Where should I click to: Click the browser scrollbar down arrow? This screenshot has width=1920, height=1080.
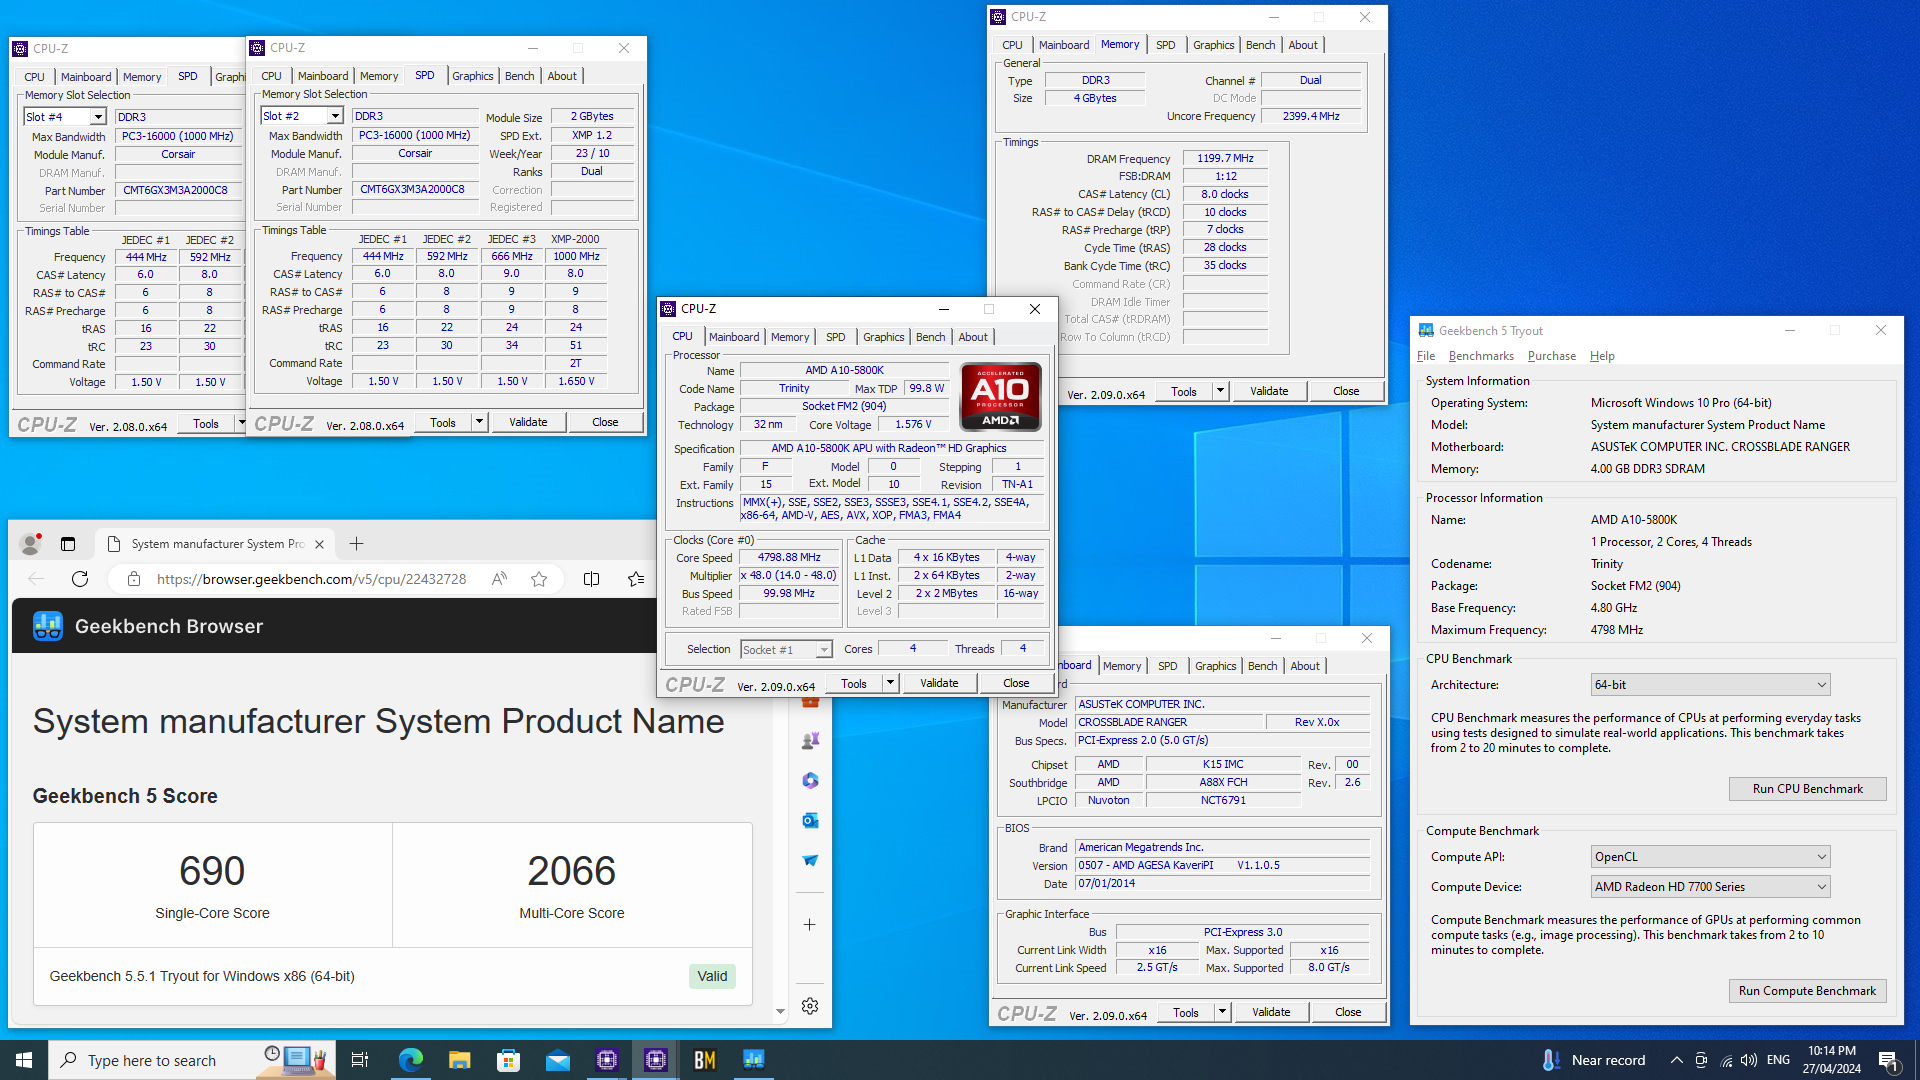[780, 1012]
